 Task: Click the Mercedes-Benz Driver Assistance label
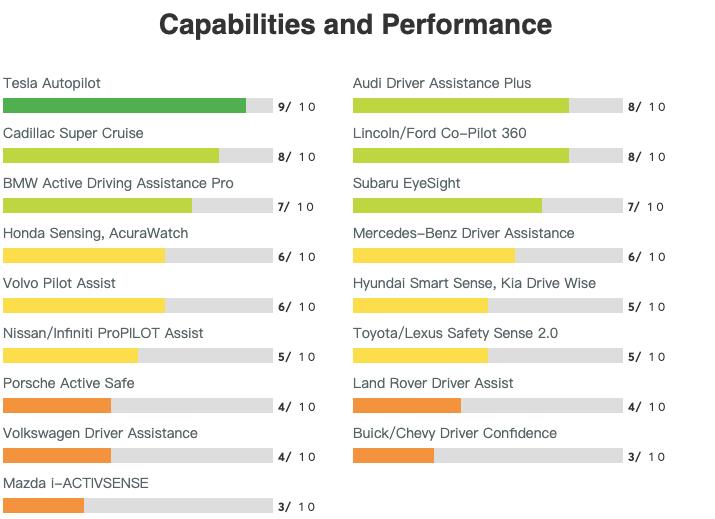tap(463, 233)
